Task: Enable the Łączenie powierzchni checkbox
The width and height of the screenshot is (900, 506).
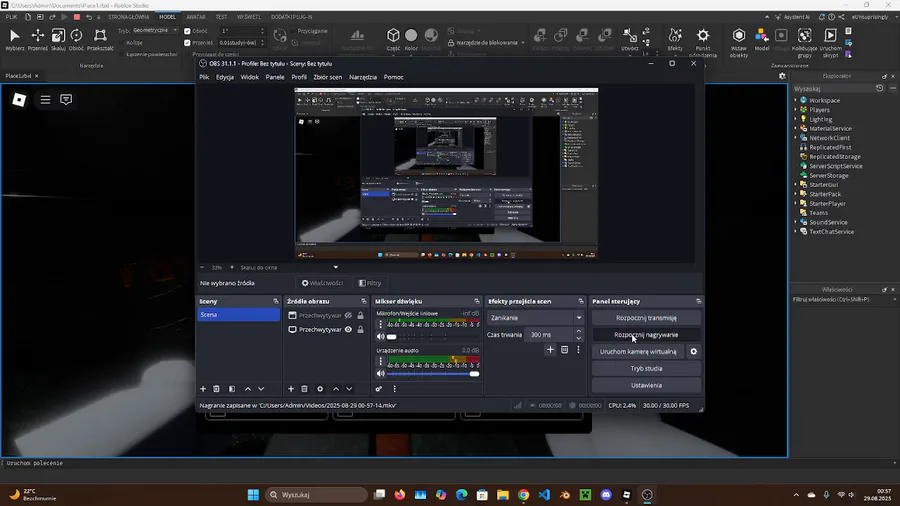Action: tap(123, 54)
